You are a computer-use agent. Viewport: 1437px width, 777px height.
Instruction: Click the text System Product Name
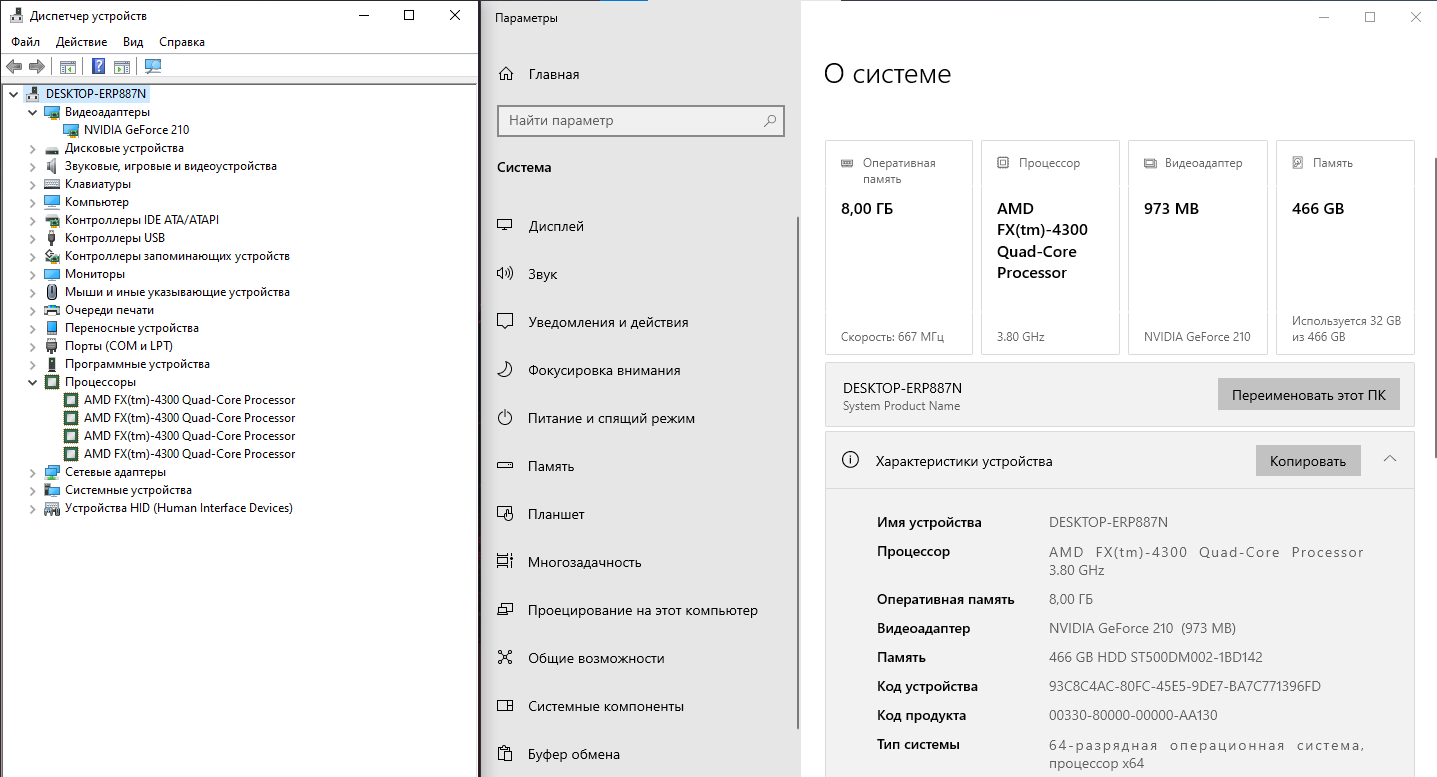(x=901, y=406)
